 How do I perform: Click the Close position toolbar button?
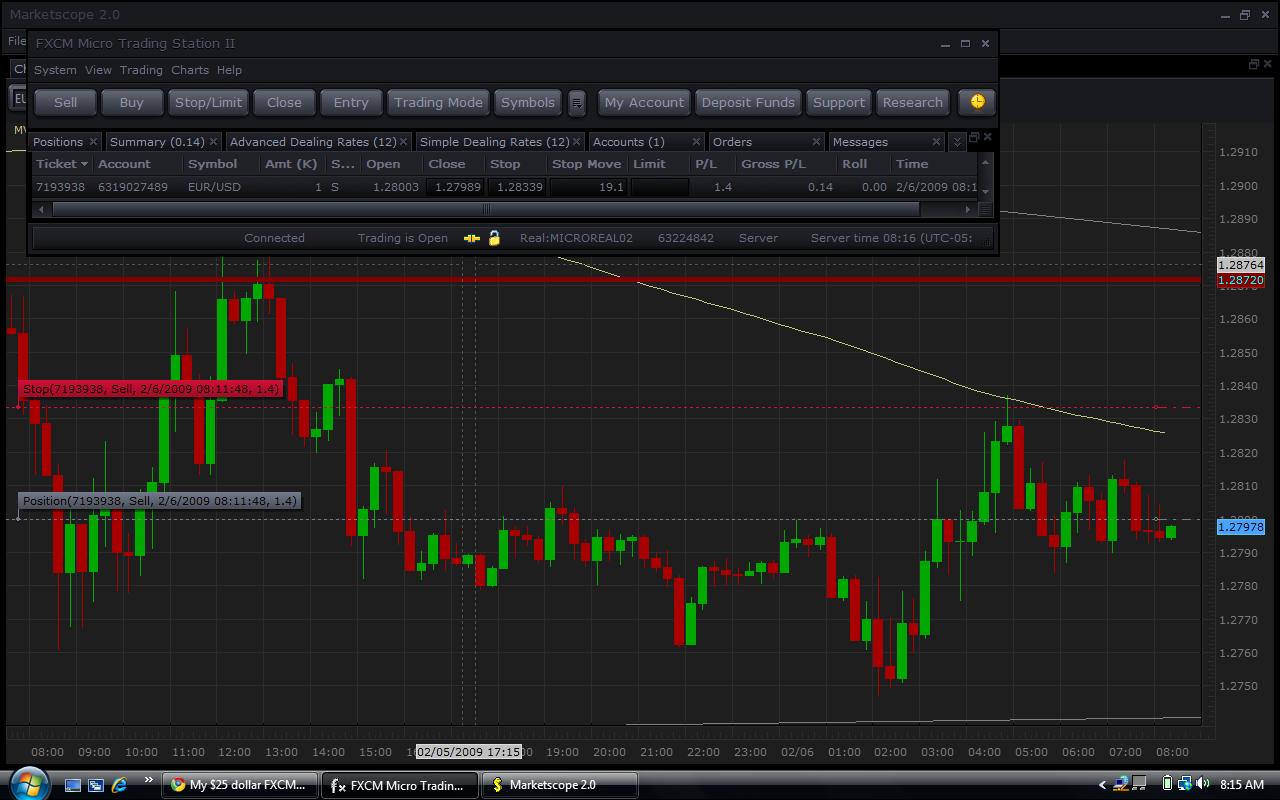click(x=284, y=102)
